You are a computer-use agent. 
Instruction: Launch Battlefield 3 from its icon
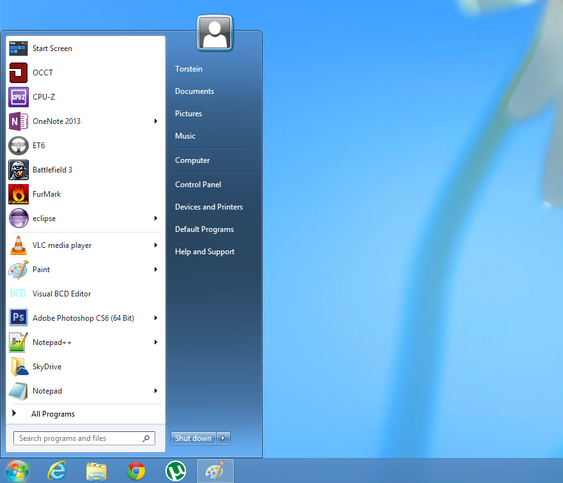click(18, 170)
